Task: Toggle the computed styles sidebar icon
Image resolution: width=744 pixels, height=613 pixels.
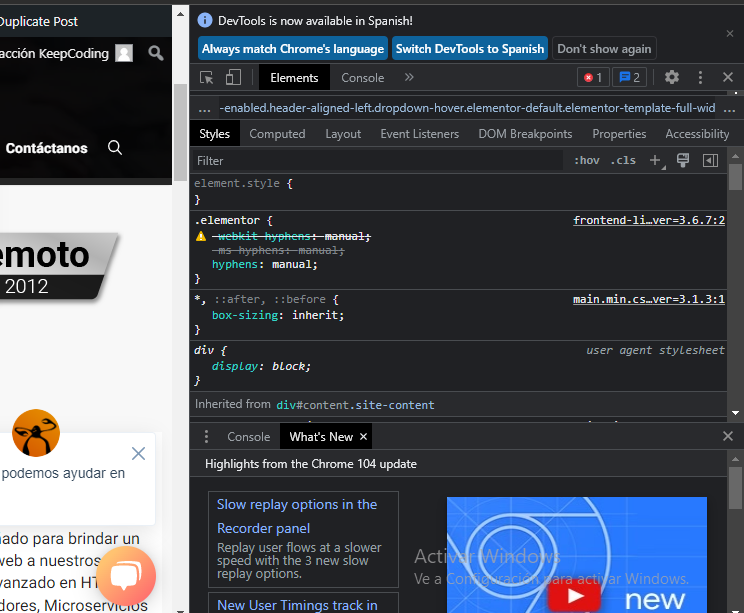Action: point(710,160)
